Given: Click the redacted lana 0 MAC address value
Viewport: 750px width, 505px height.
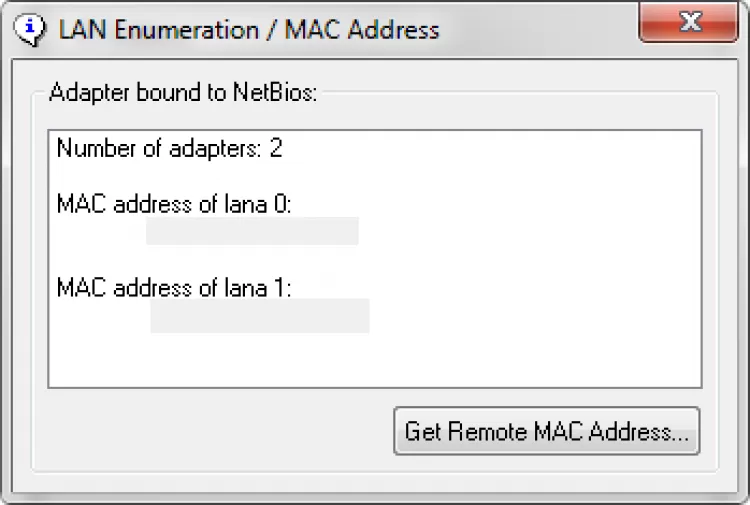Looking at the screenshot, I should click(x=252, y=231).
